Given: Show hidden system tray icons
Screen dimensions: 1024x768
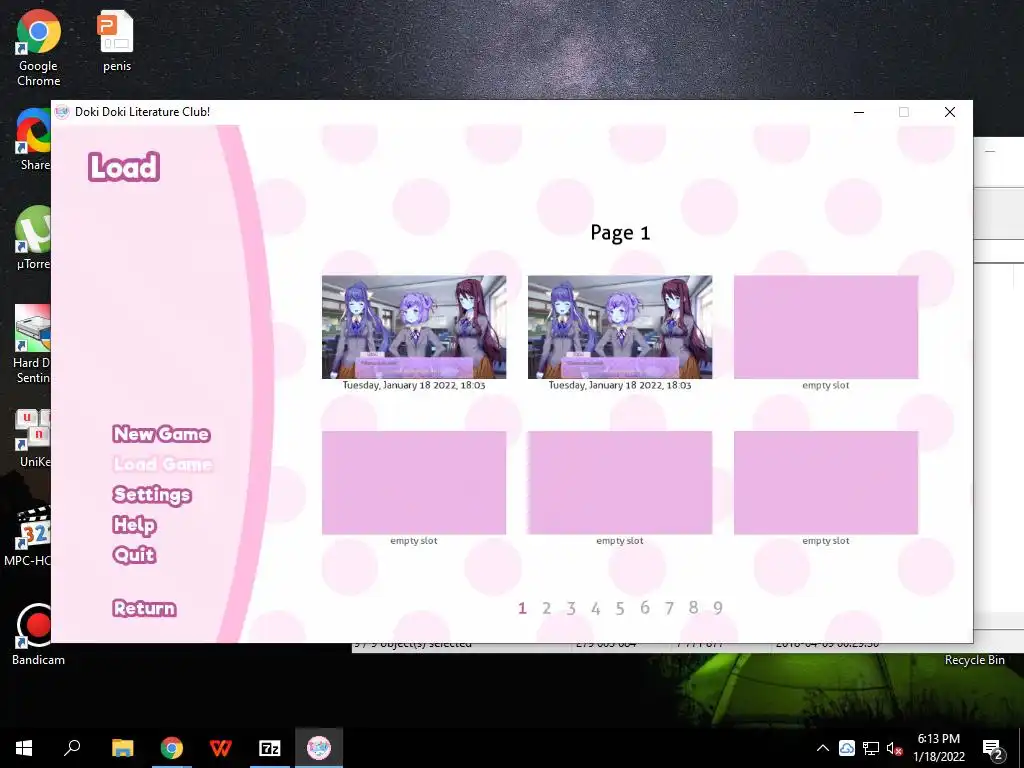Looking at the screenshot, I should [823, 748].
